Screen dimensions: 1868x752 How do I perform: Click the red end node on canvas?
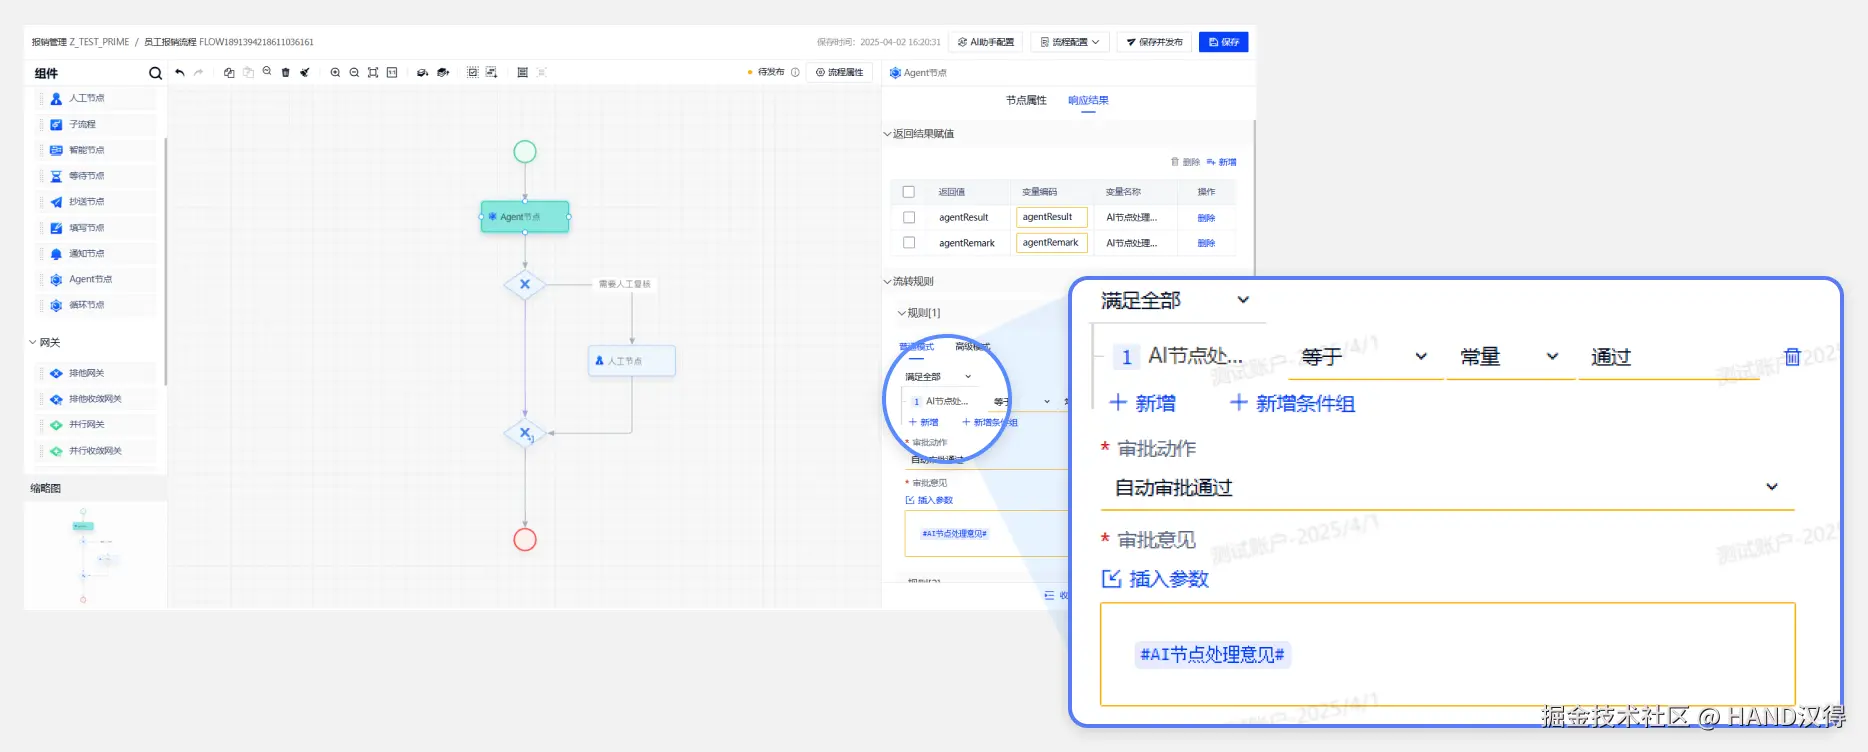point(525,540)
